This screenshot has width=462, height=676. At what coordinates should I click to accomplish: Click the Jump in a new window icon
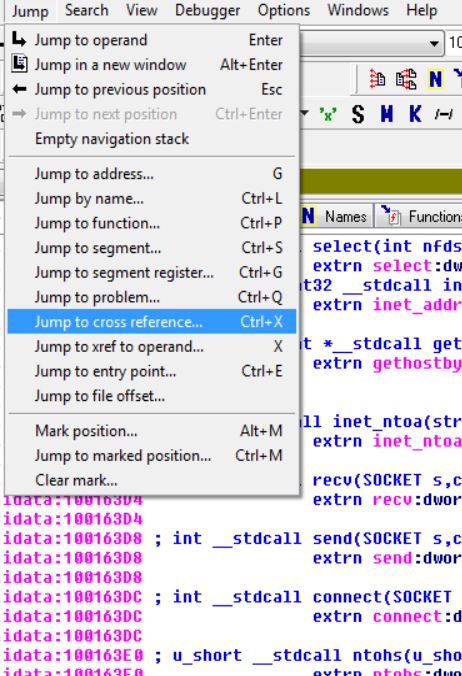[19, 64]
